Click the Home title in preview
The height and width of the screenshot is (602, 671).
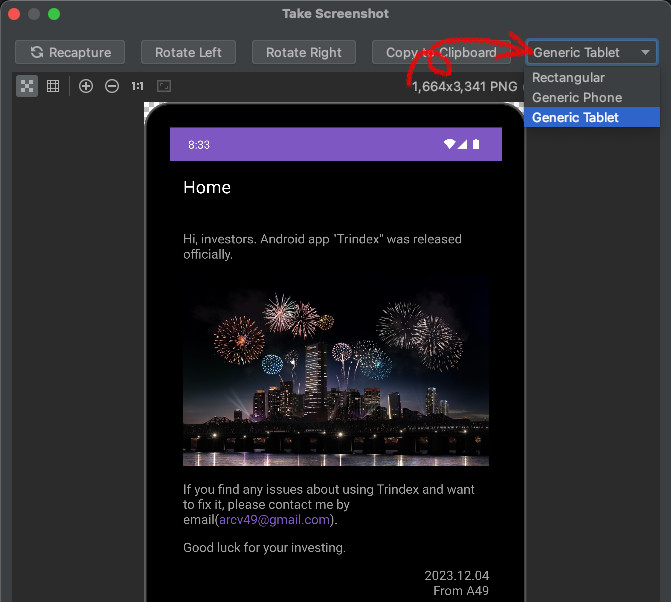(207, 187)
